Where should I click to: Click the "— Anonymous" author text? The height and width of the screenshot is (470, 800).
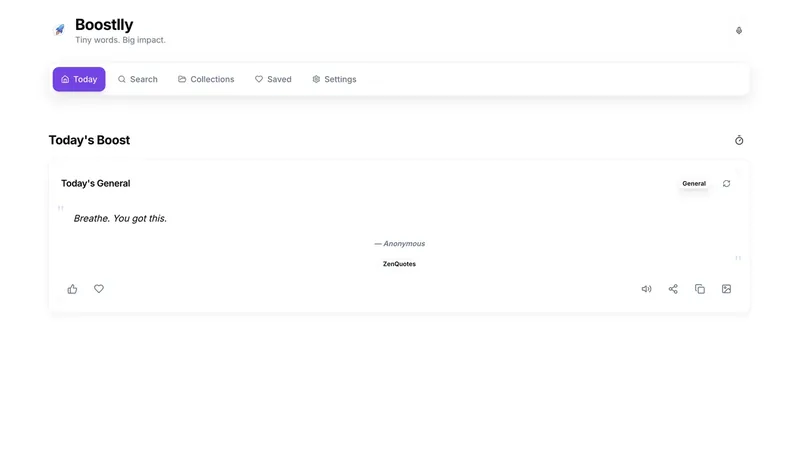coord(399,243)
